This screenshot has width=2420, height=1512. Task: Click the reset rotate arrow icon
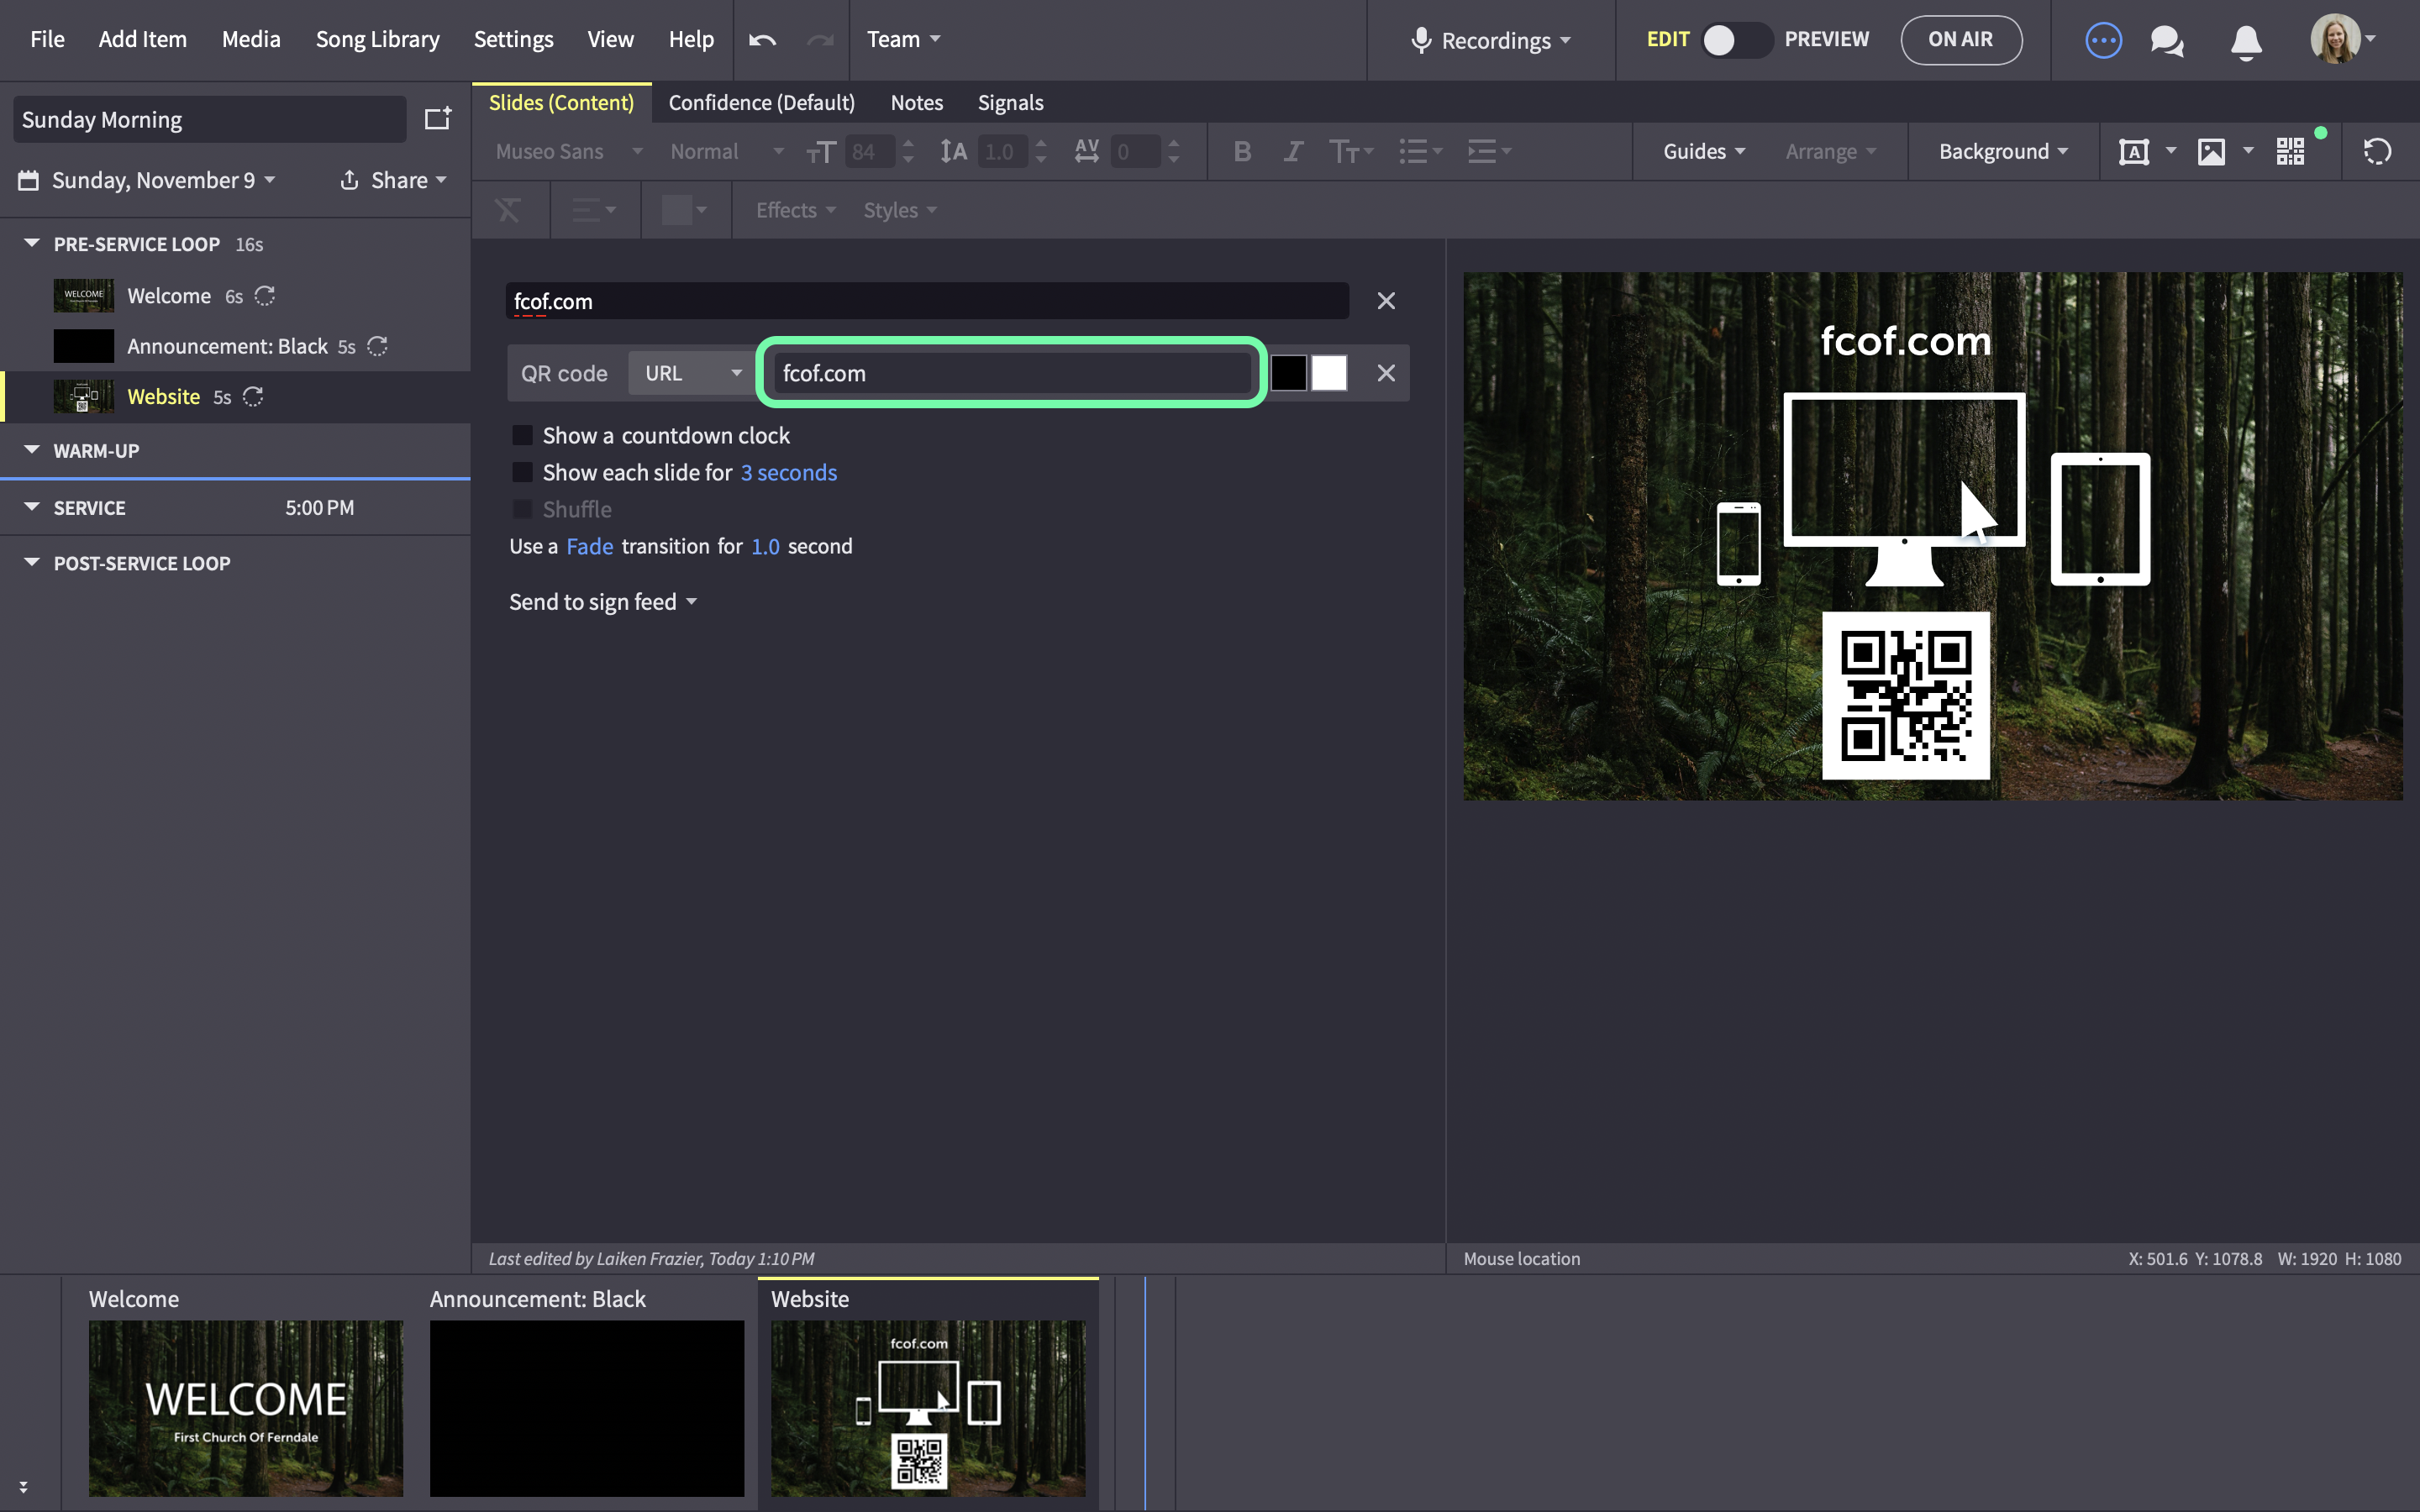pyautogui.click(x=2377, y=152)
